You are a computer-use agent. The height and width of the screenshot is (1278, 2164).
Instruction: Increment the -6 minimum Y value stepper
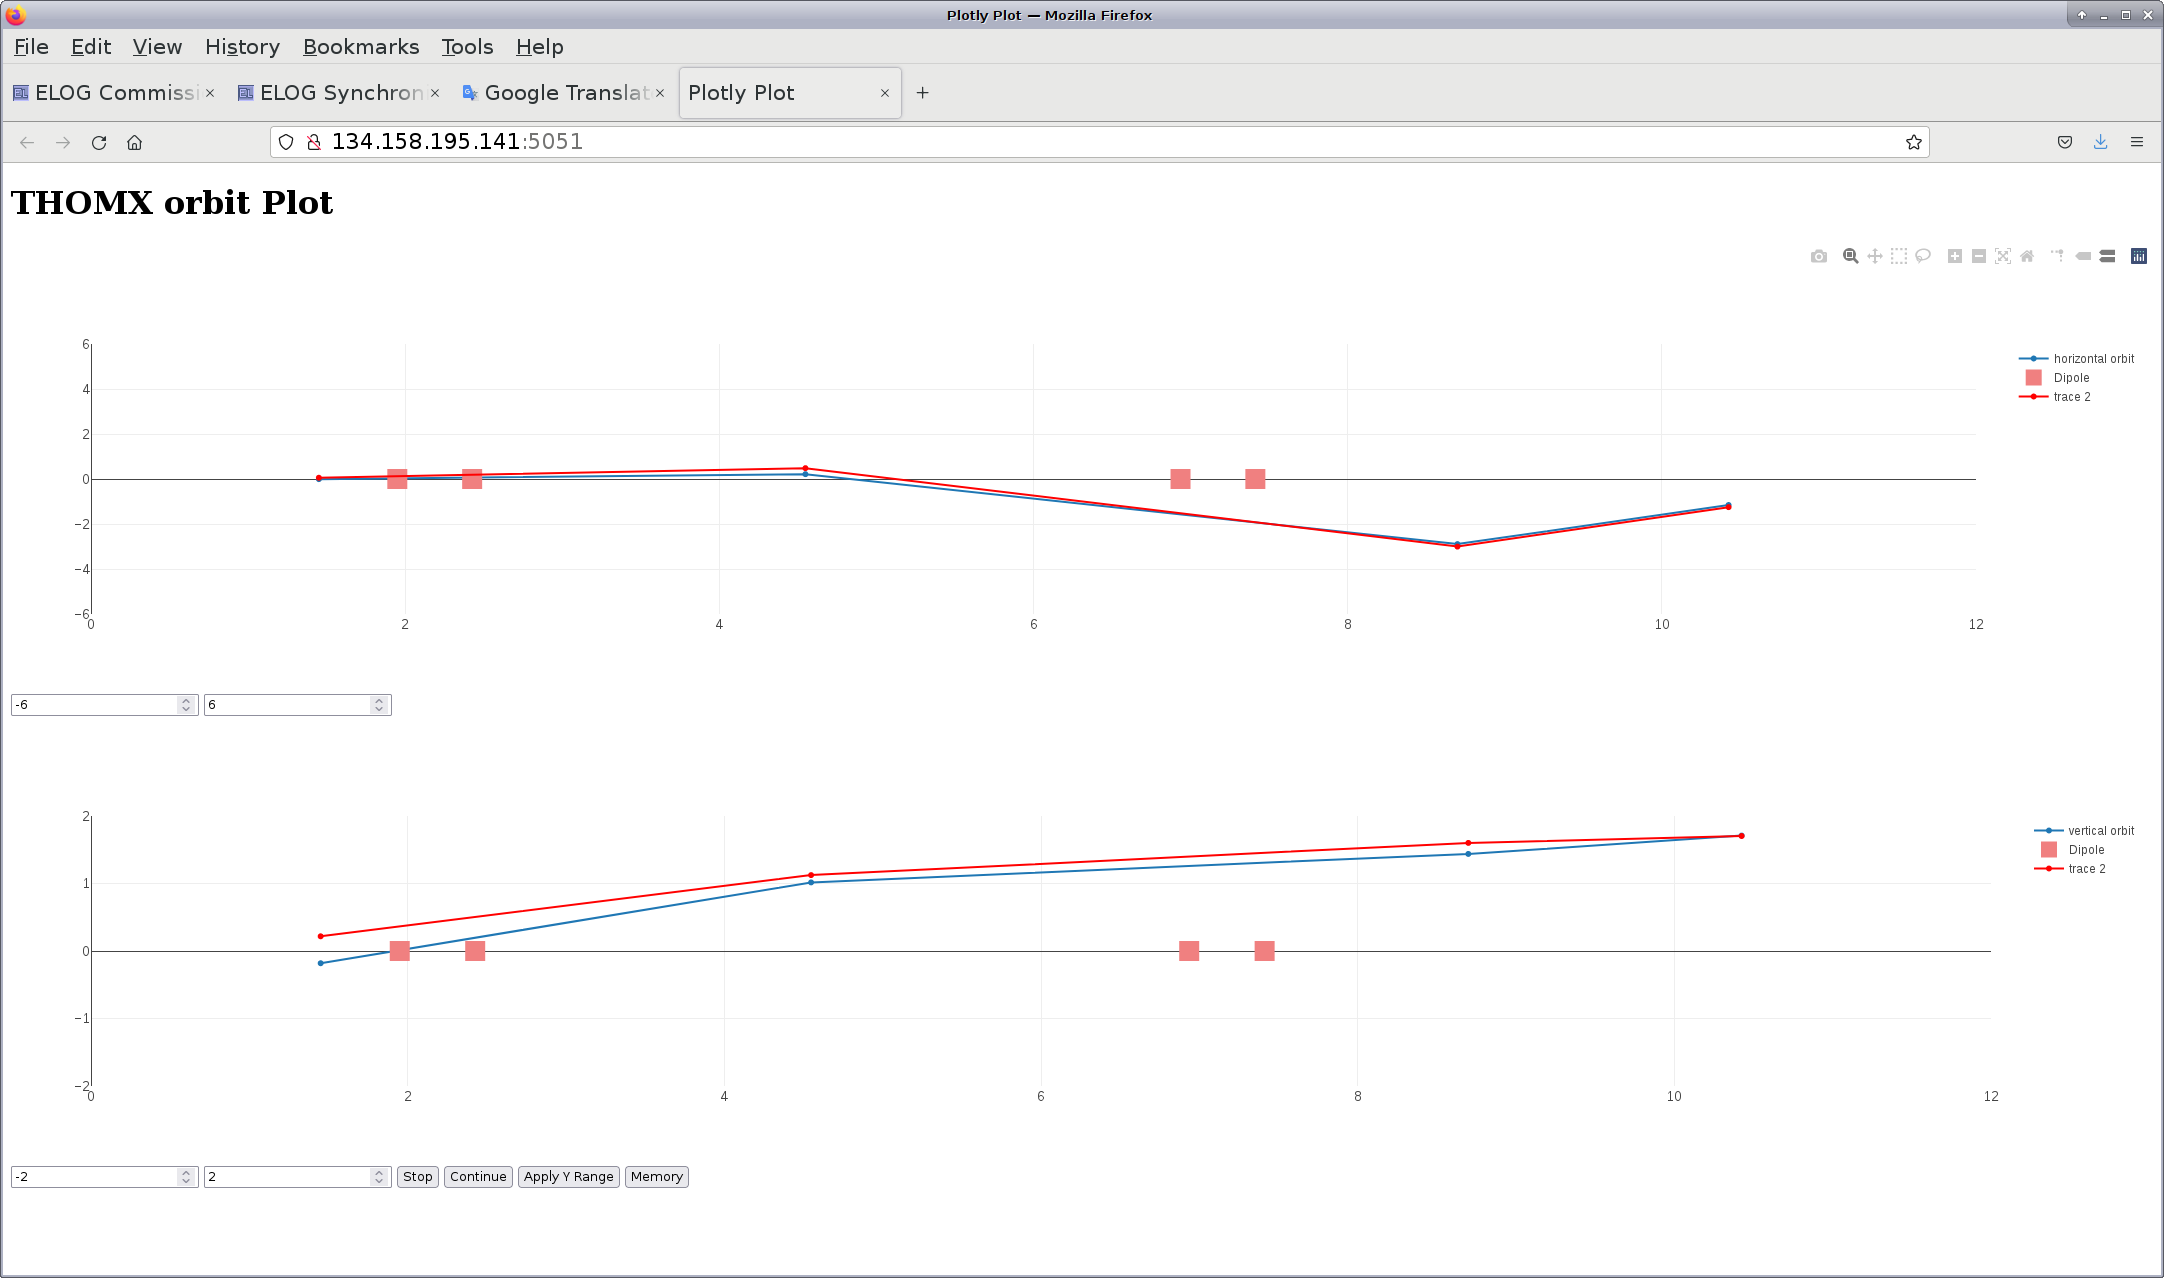click(186, 700)
